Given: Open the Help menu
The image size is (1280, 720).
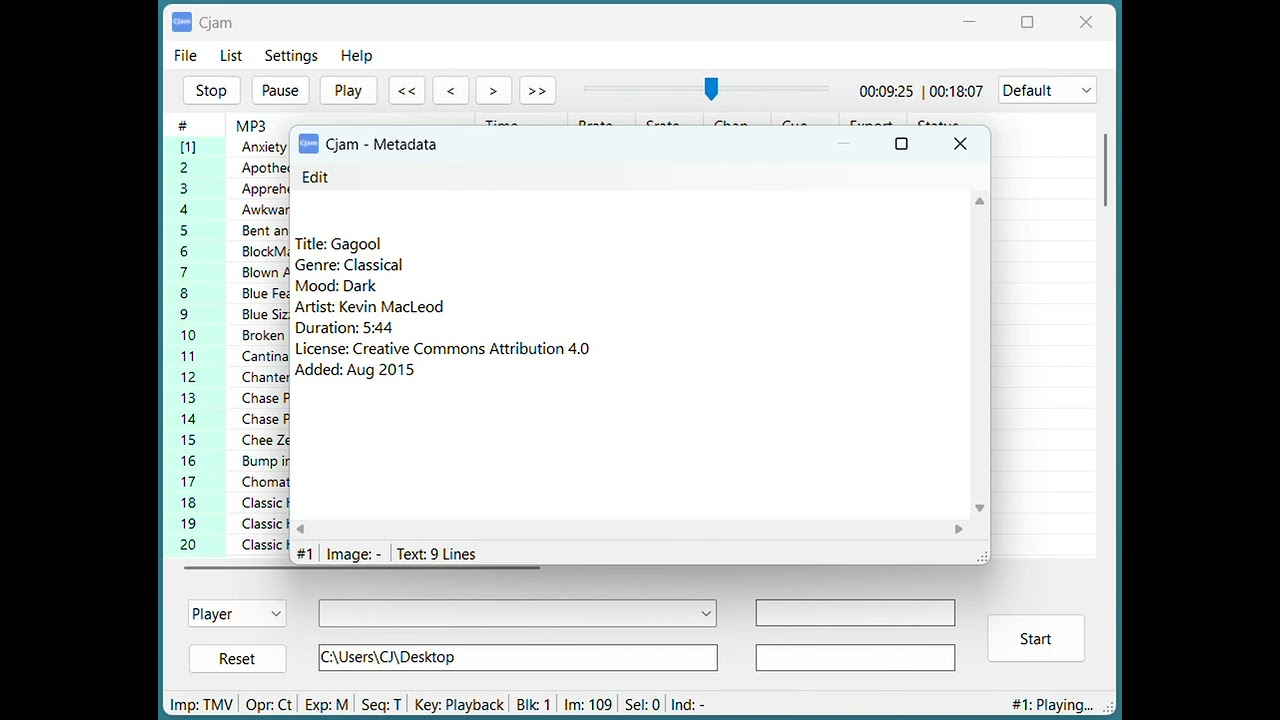Looking at the screenshot, I should [356, 56].
